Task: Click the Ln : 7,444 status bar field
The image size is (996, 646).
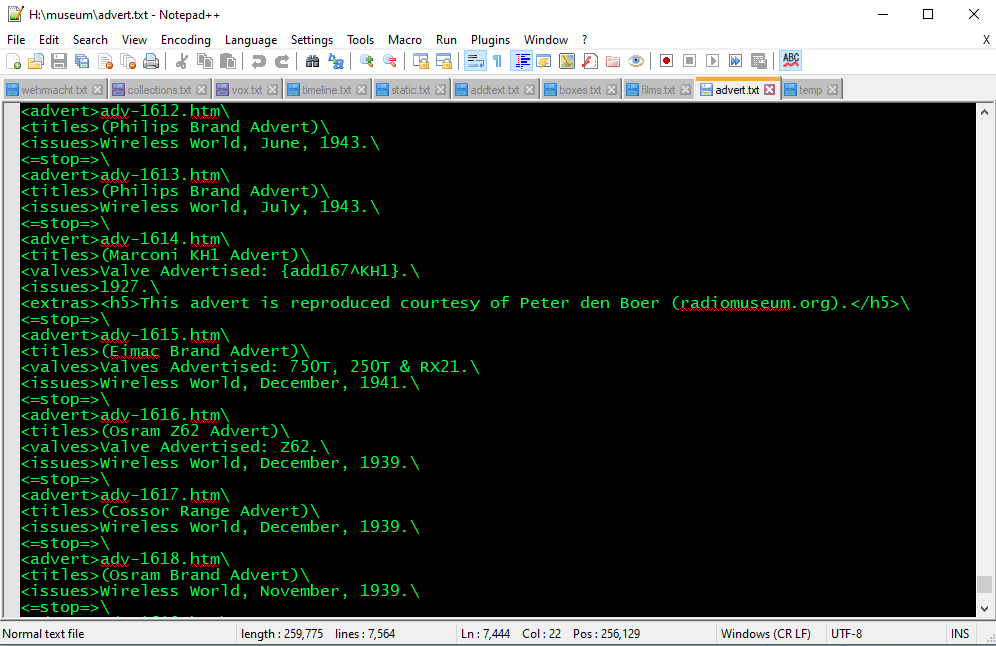Action: click(485, 634)
